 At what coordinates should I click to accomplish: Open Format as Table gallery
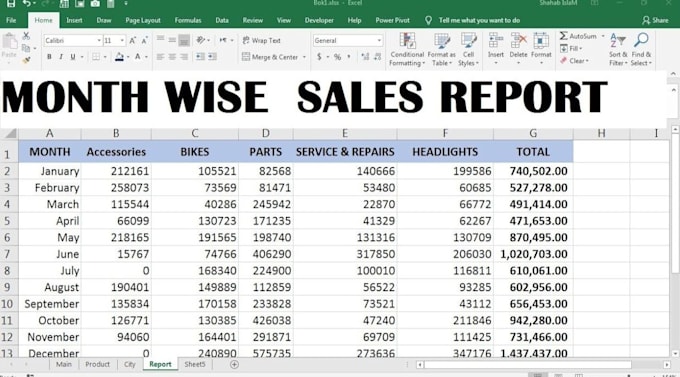click(x=441, y=49)
